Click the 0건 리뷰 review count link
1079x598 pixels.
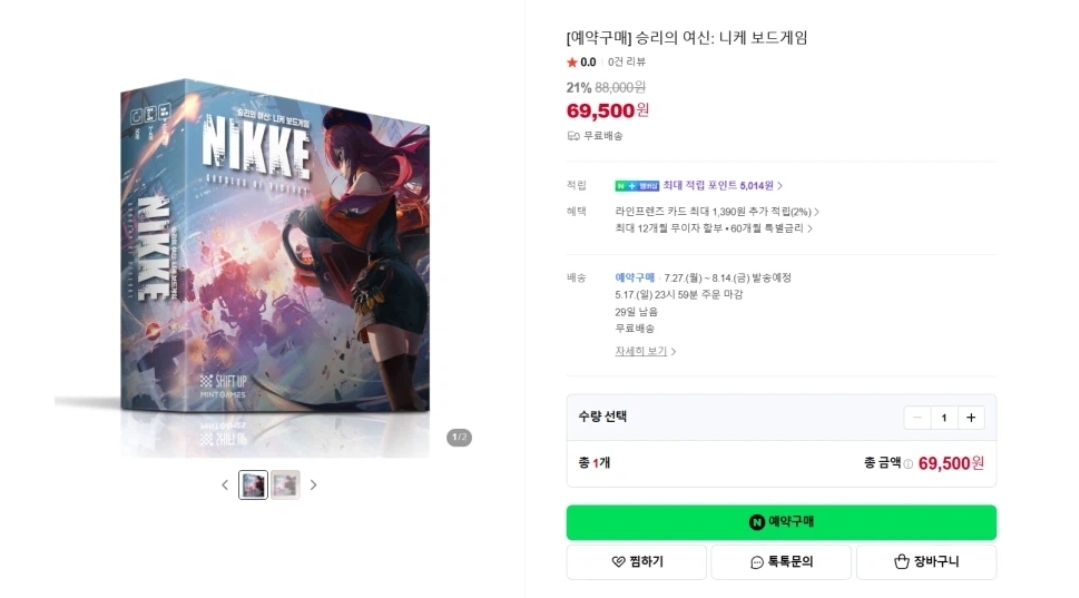pos(627,62)
